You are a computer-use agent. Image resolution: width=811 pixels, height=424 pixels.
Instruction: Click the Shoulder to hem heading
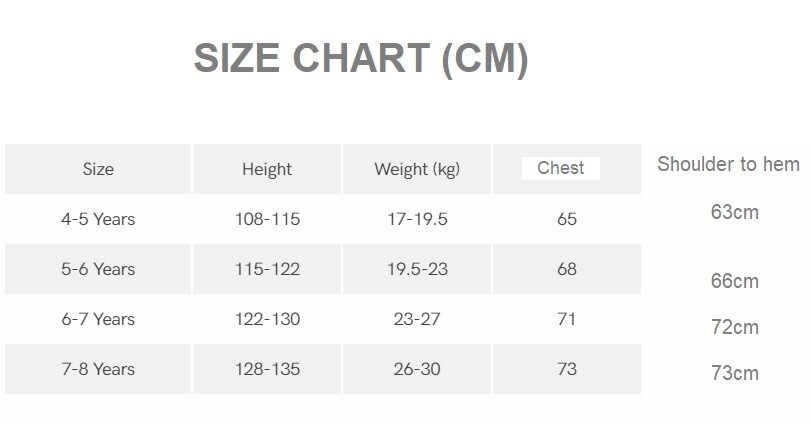[x=728, y=165]
